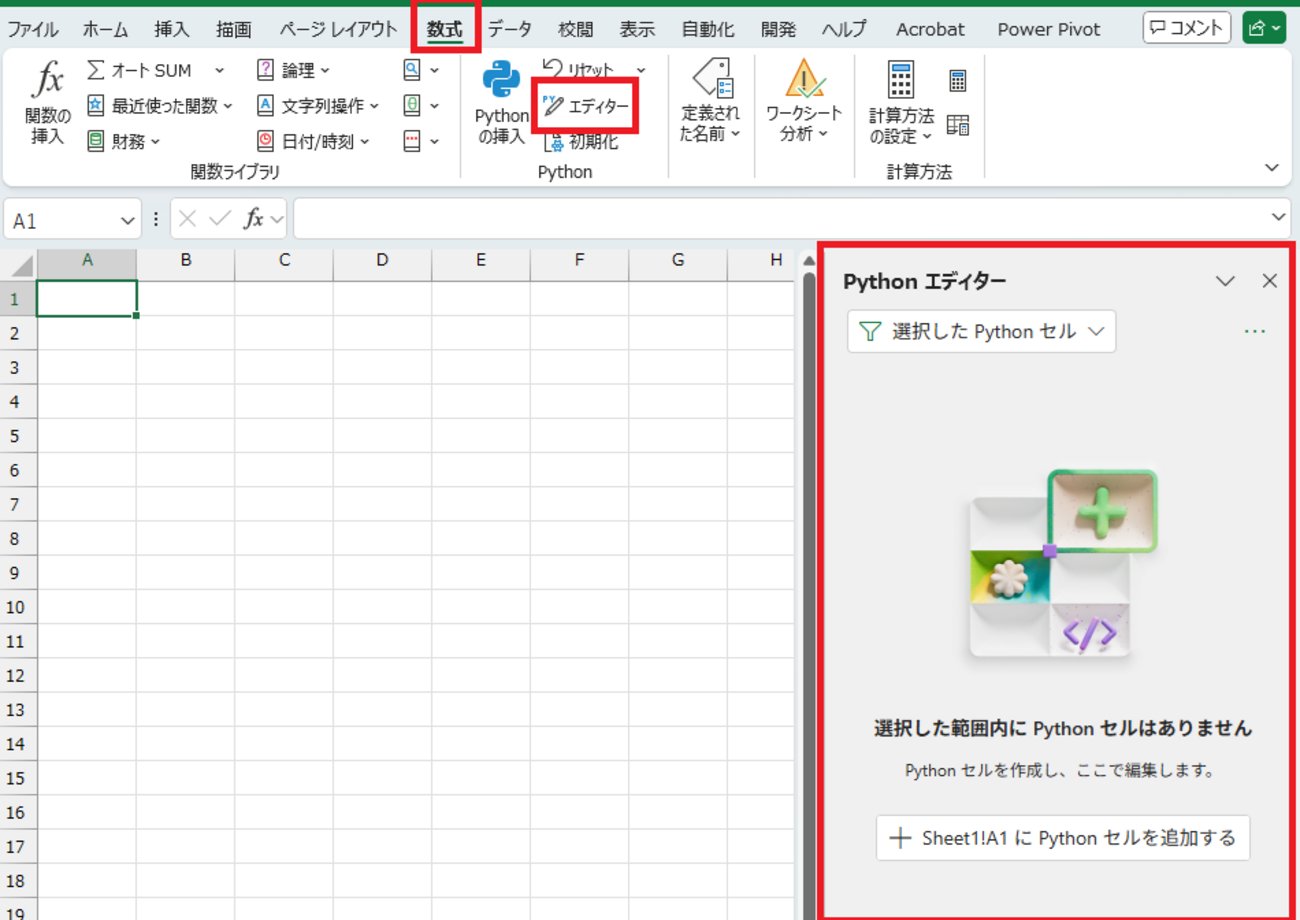
Task: Switch to the 校閲 tab
Action: tap(575, 29)
